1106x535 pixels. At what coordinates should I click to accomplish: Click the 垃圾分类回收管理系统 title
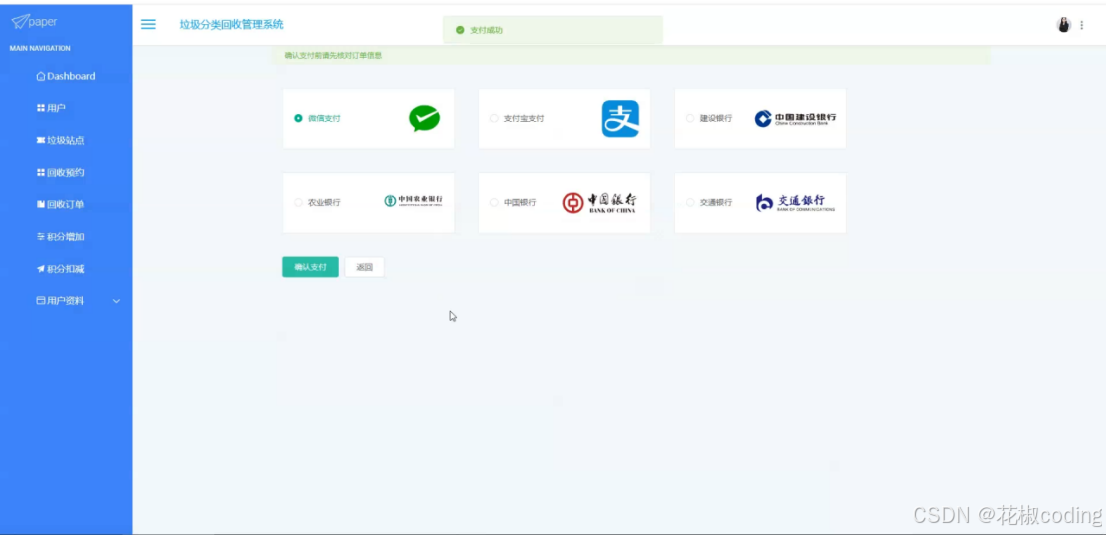(231, 25)
